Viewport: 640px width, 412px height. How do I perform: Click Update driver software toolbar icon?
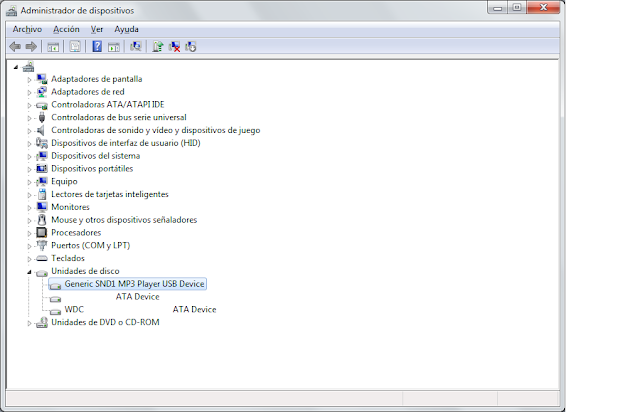click(158, 47)
